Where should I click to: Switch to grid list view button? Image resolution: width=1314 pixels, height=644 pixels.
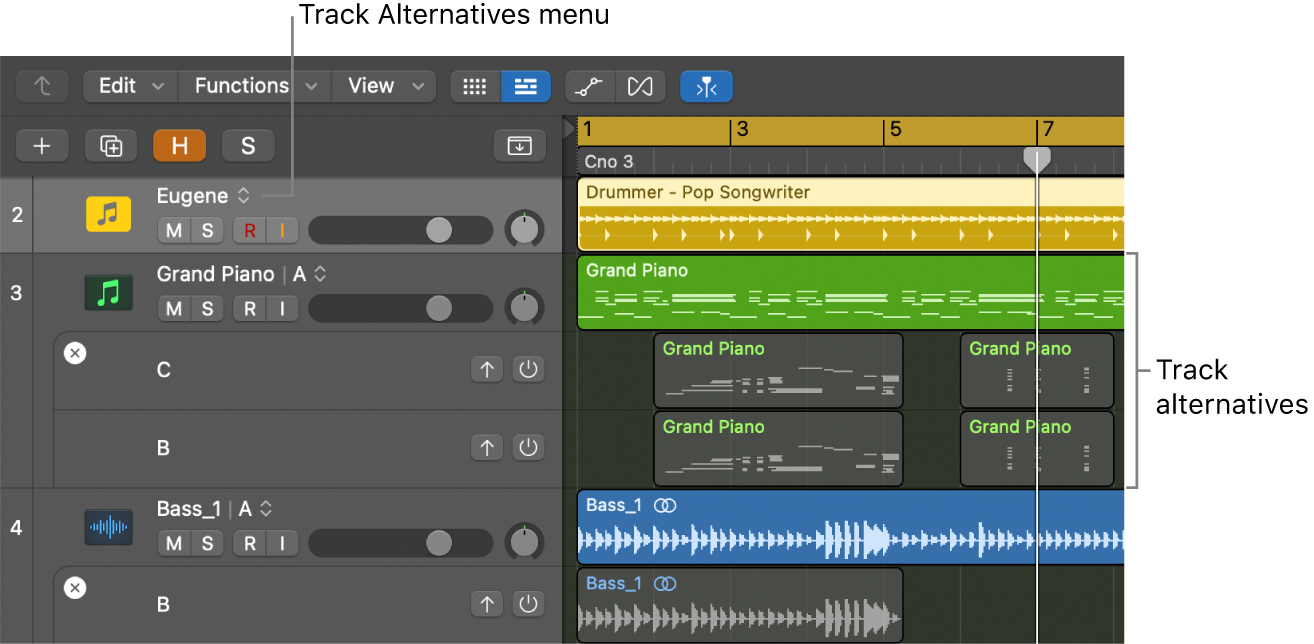(x=475, y=86)
